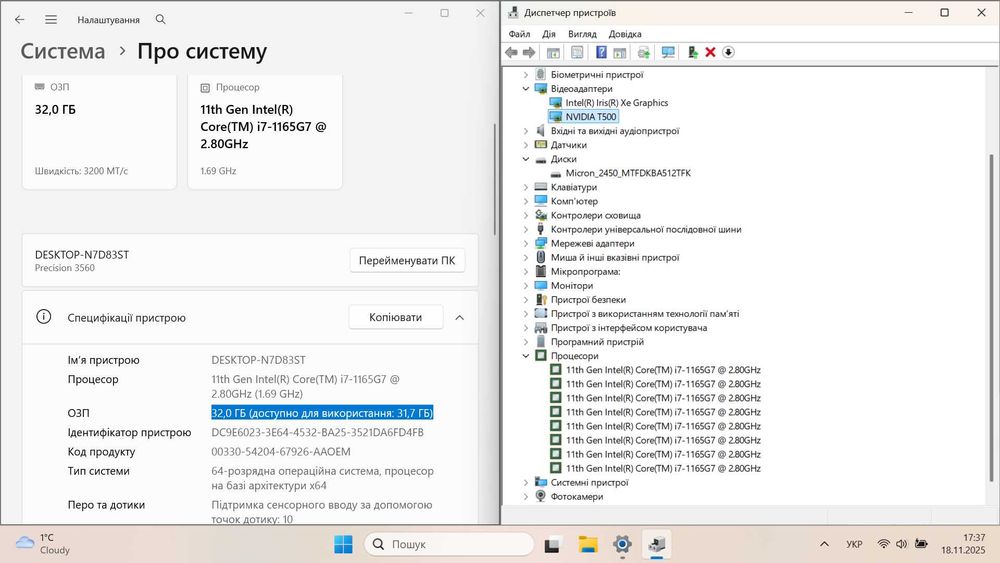Click the Комп'ютер category icon
Image resolution: width=1000 pixels, height=563 pixels.
[x=541, y=201]
